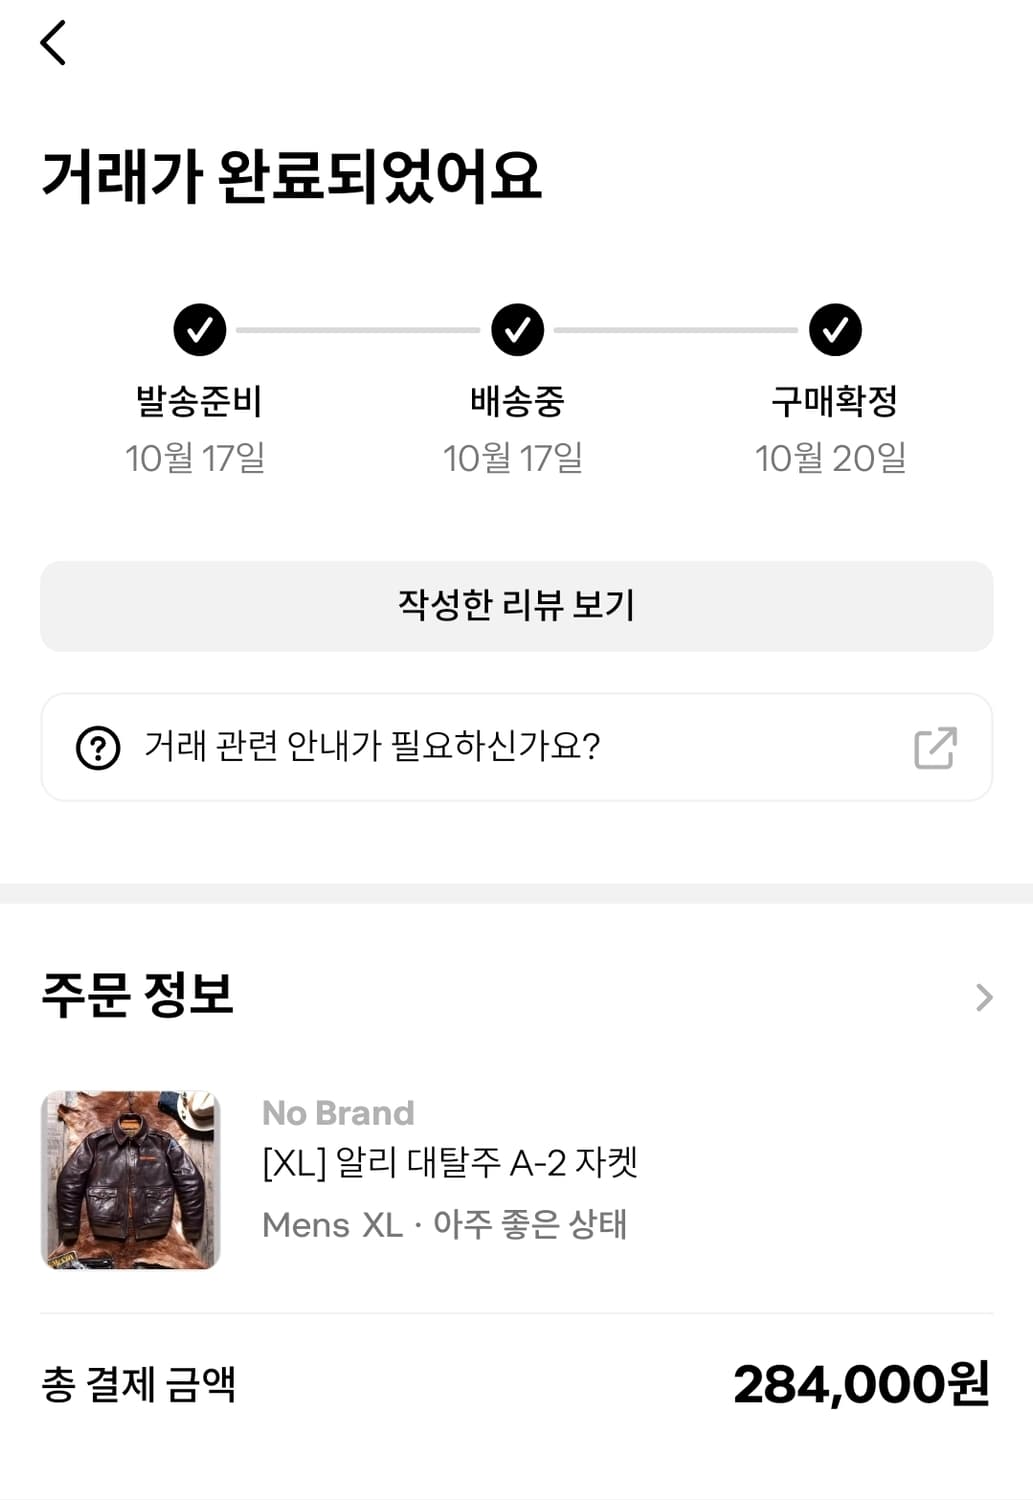Click the 배송중 step label
This screenshot has width=1033, height=1500.
517,402
